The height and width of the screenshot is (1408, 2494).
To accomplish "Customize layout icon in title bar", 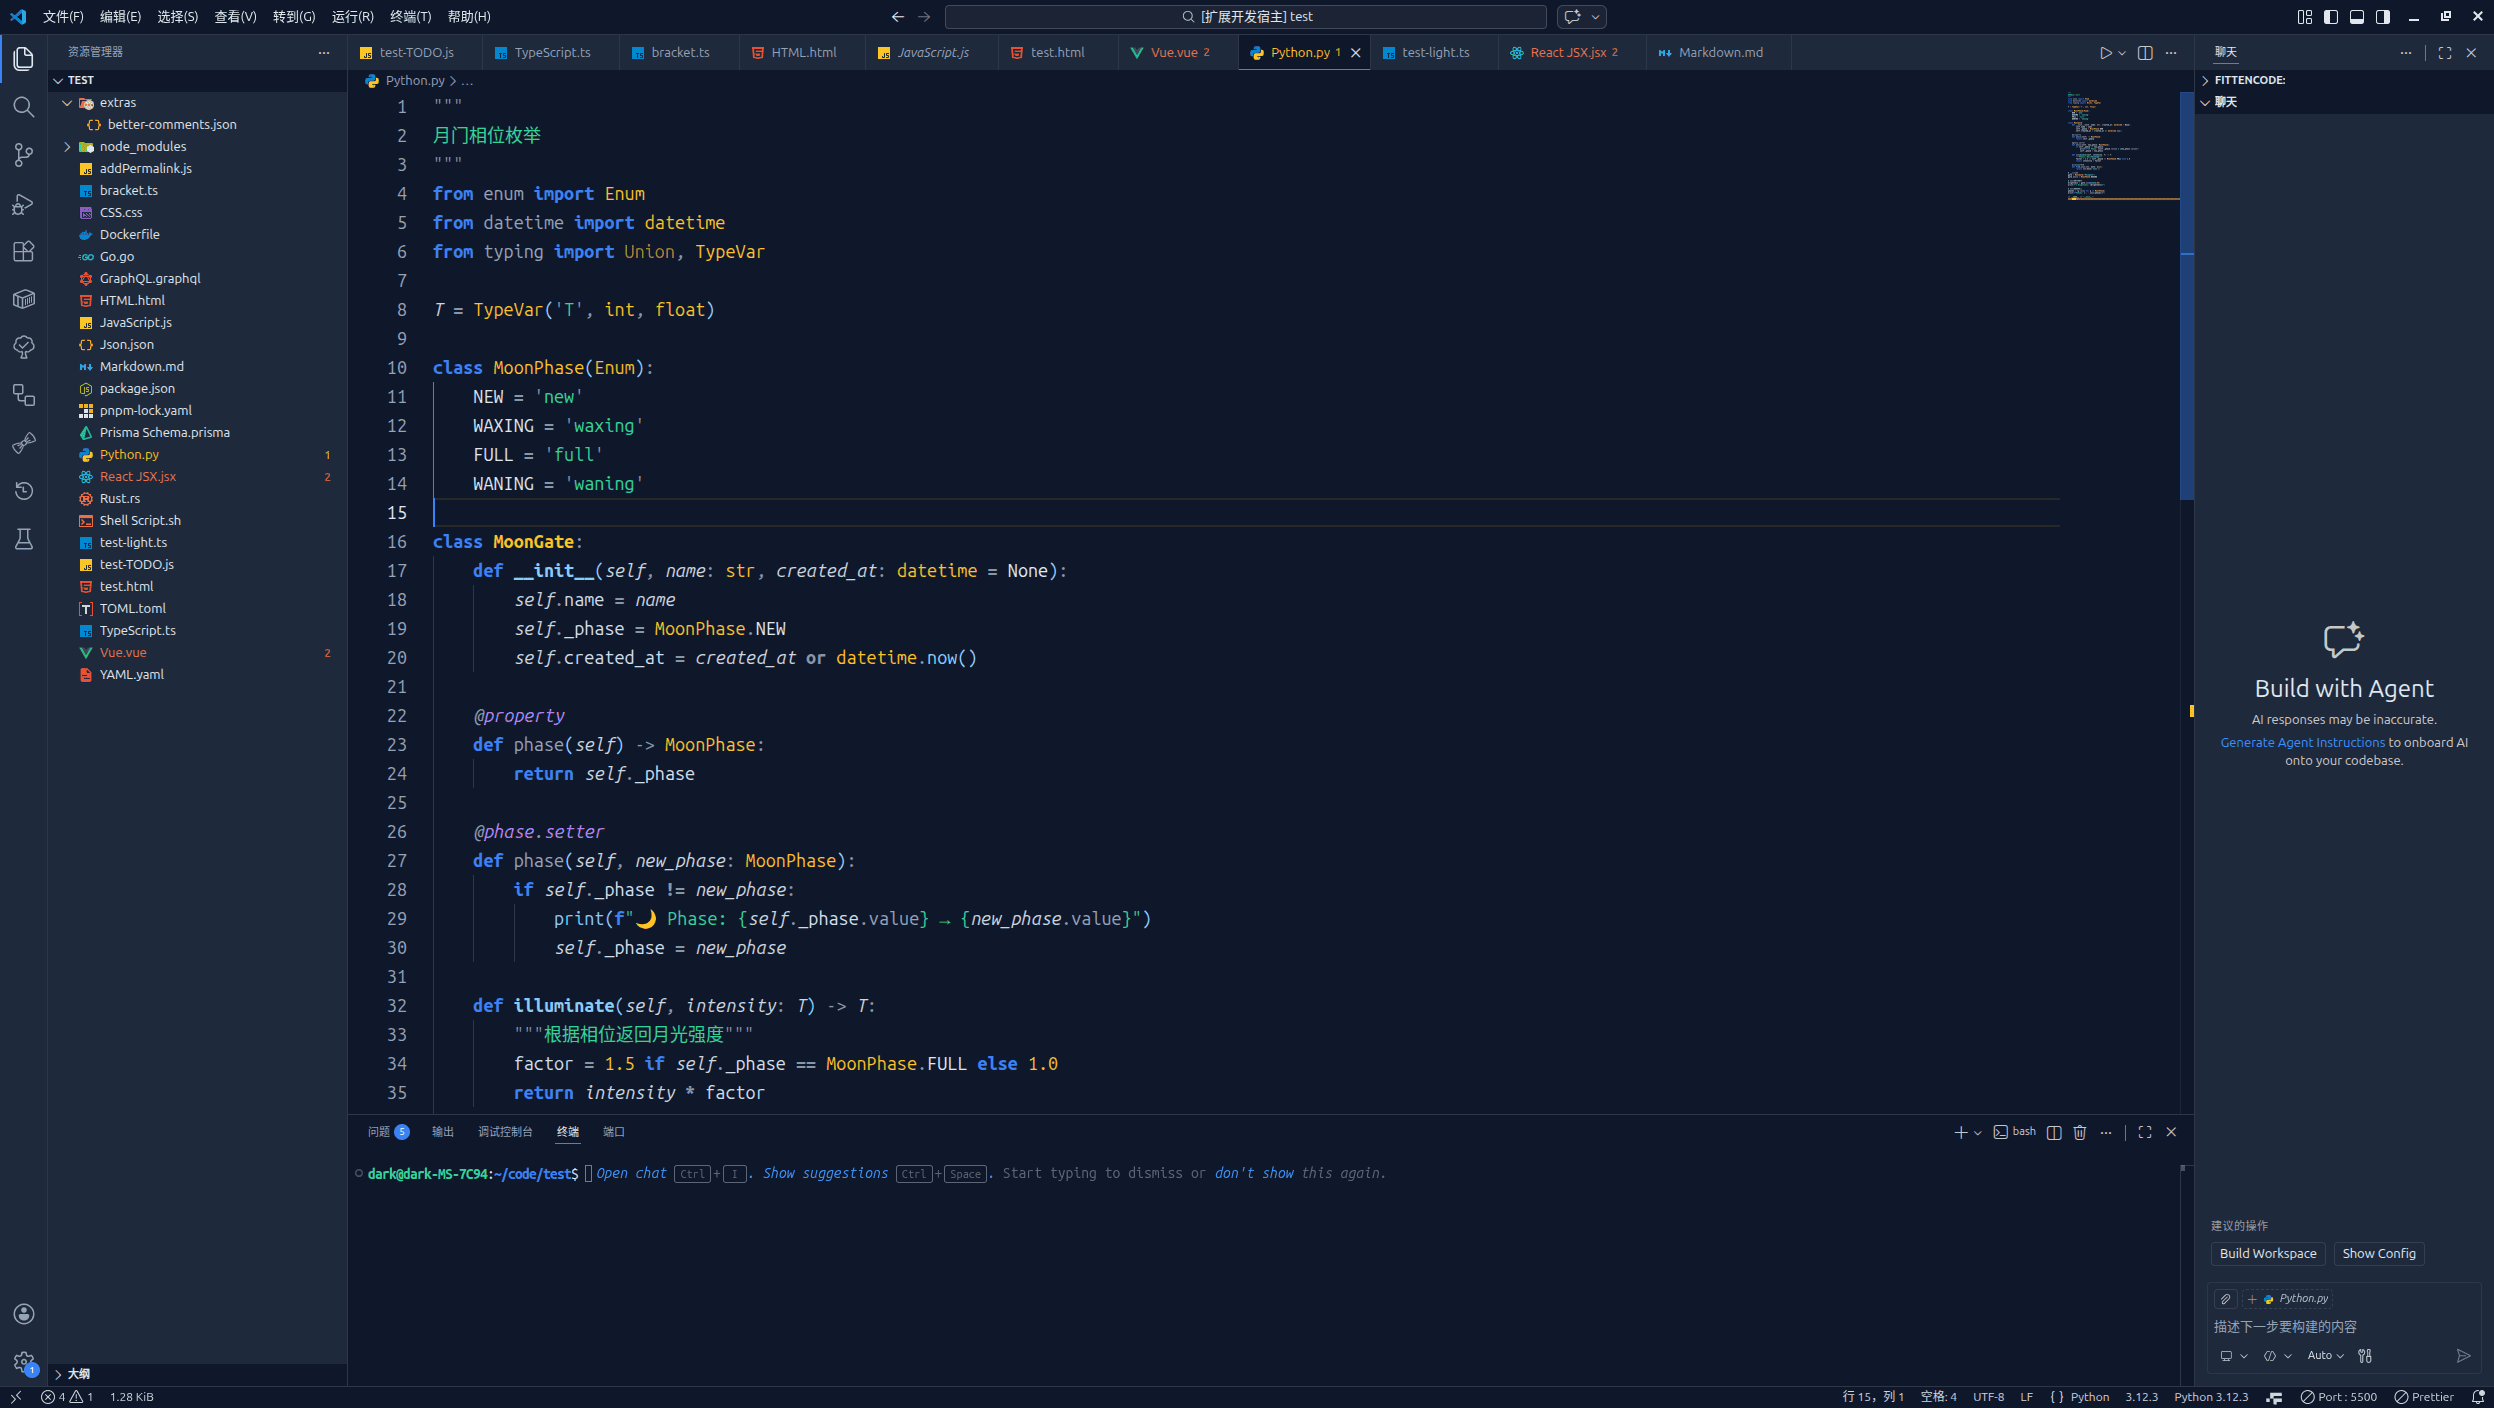I will click(2305, 17).
